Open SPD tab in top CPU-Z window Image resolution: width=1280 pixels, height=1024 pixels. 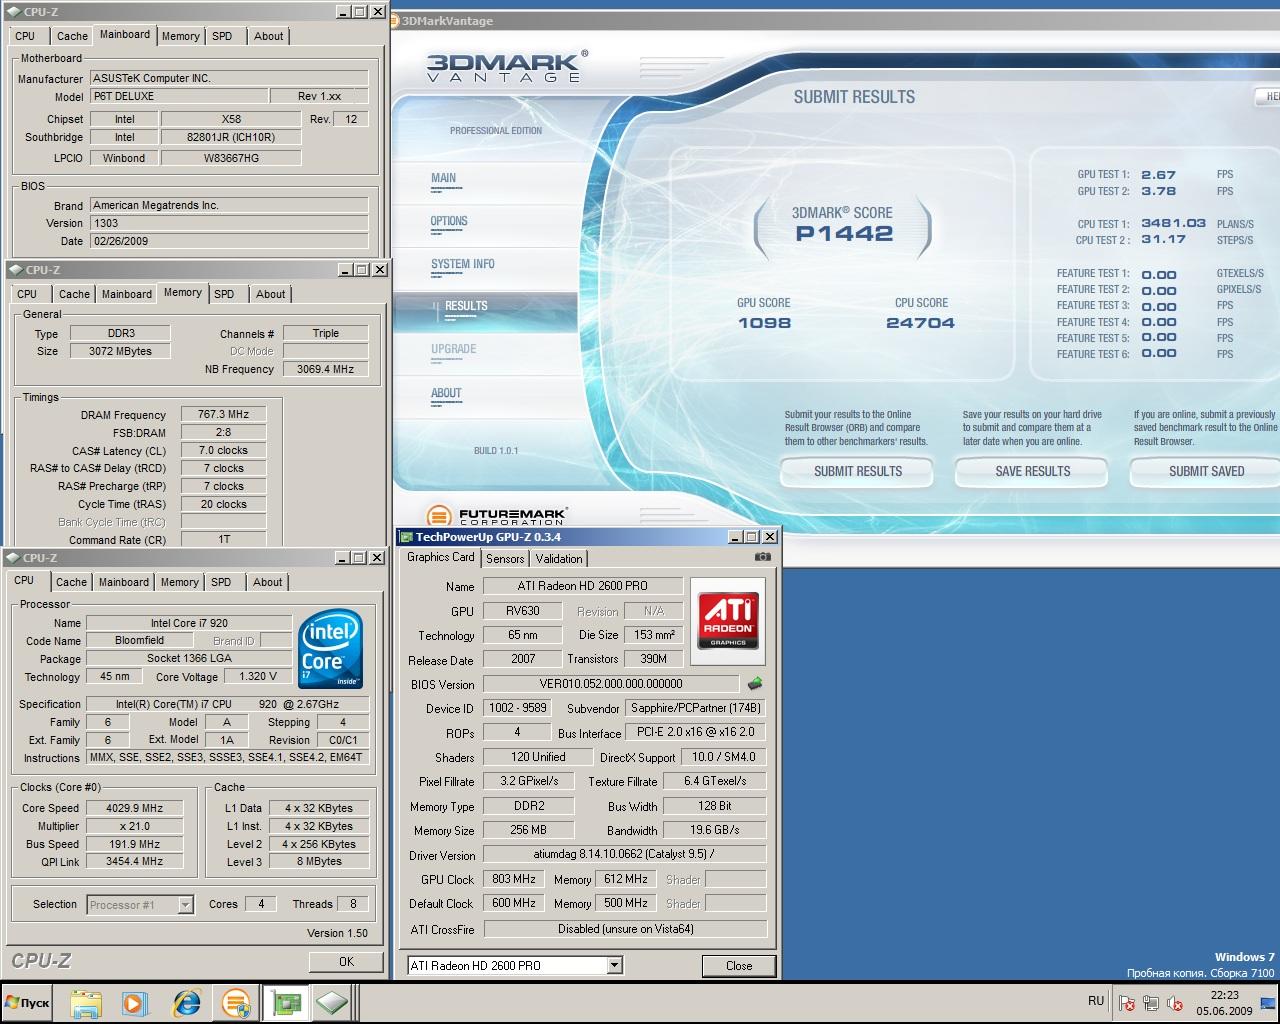[x=222, y=36]
